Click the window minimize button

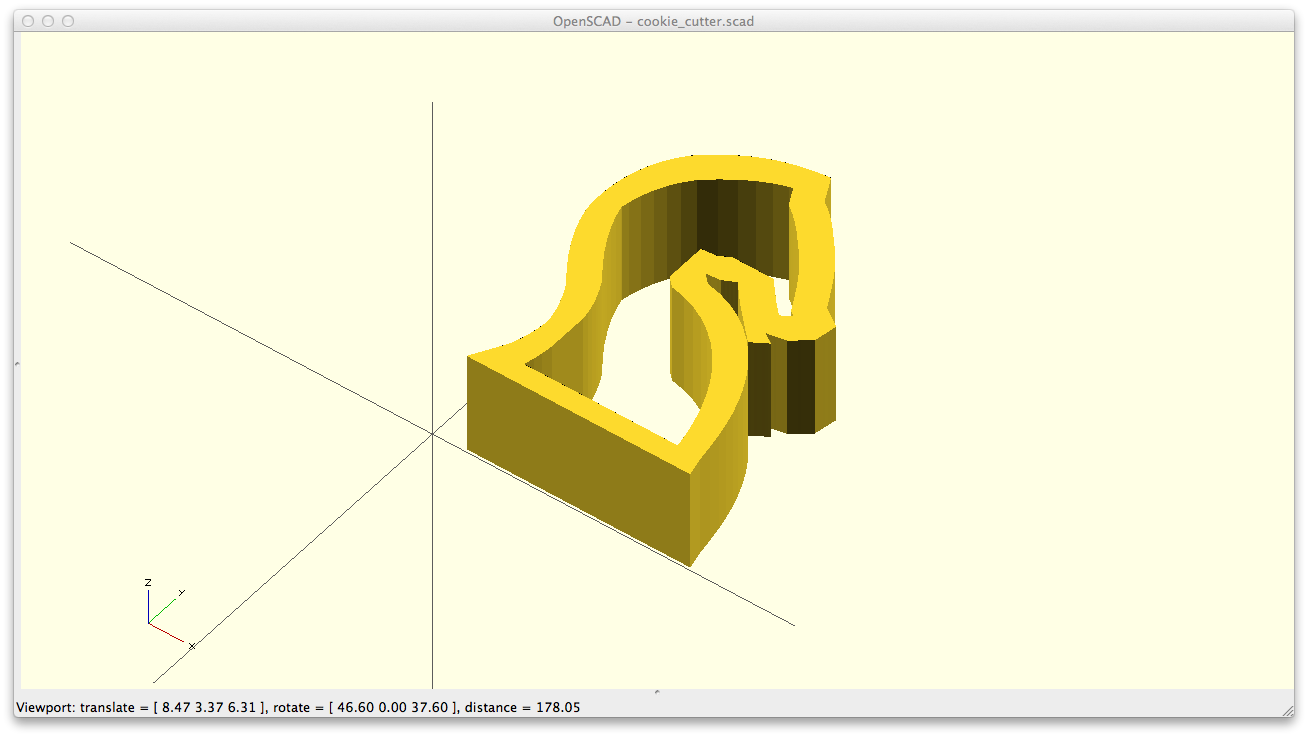[x=48, y=21]
